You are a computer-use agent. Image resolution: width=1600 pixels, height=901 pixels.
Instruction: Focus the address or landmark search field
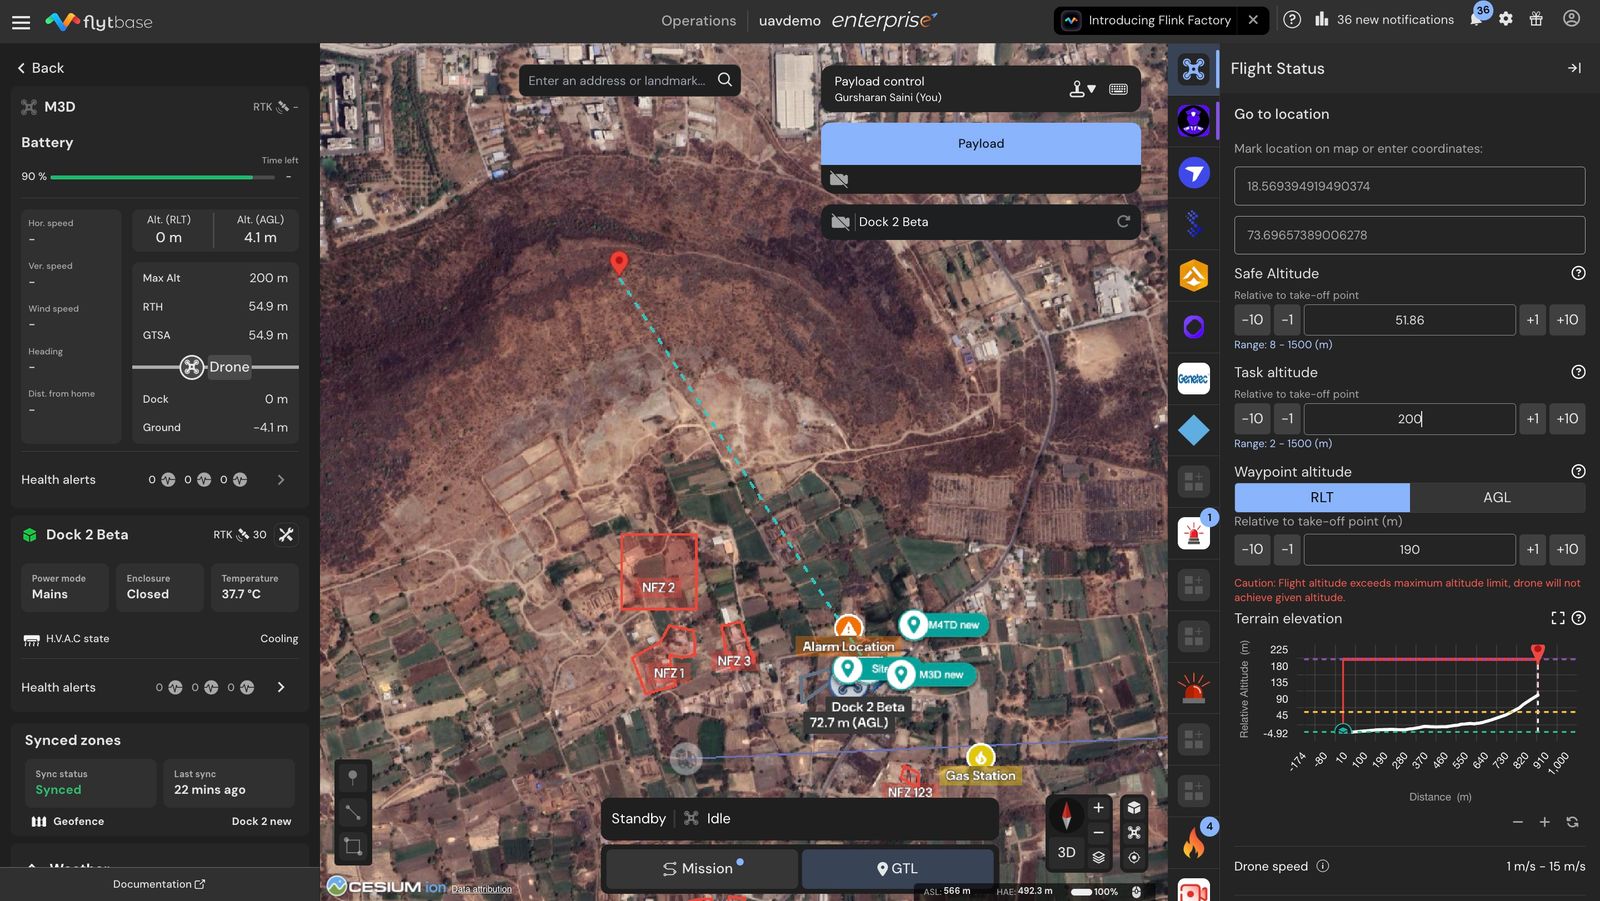617,80
